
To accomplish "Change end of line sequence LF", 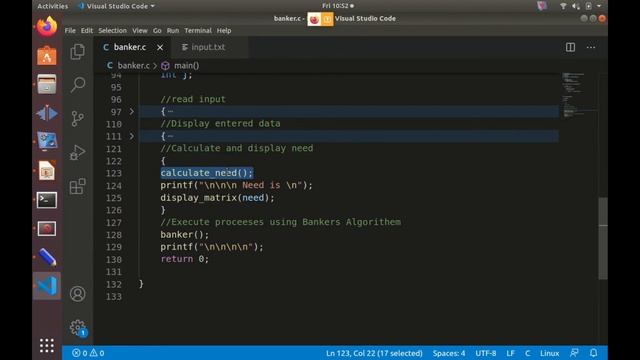I will coord(510,353).
